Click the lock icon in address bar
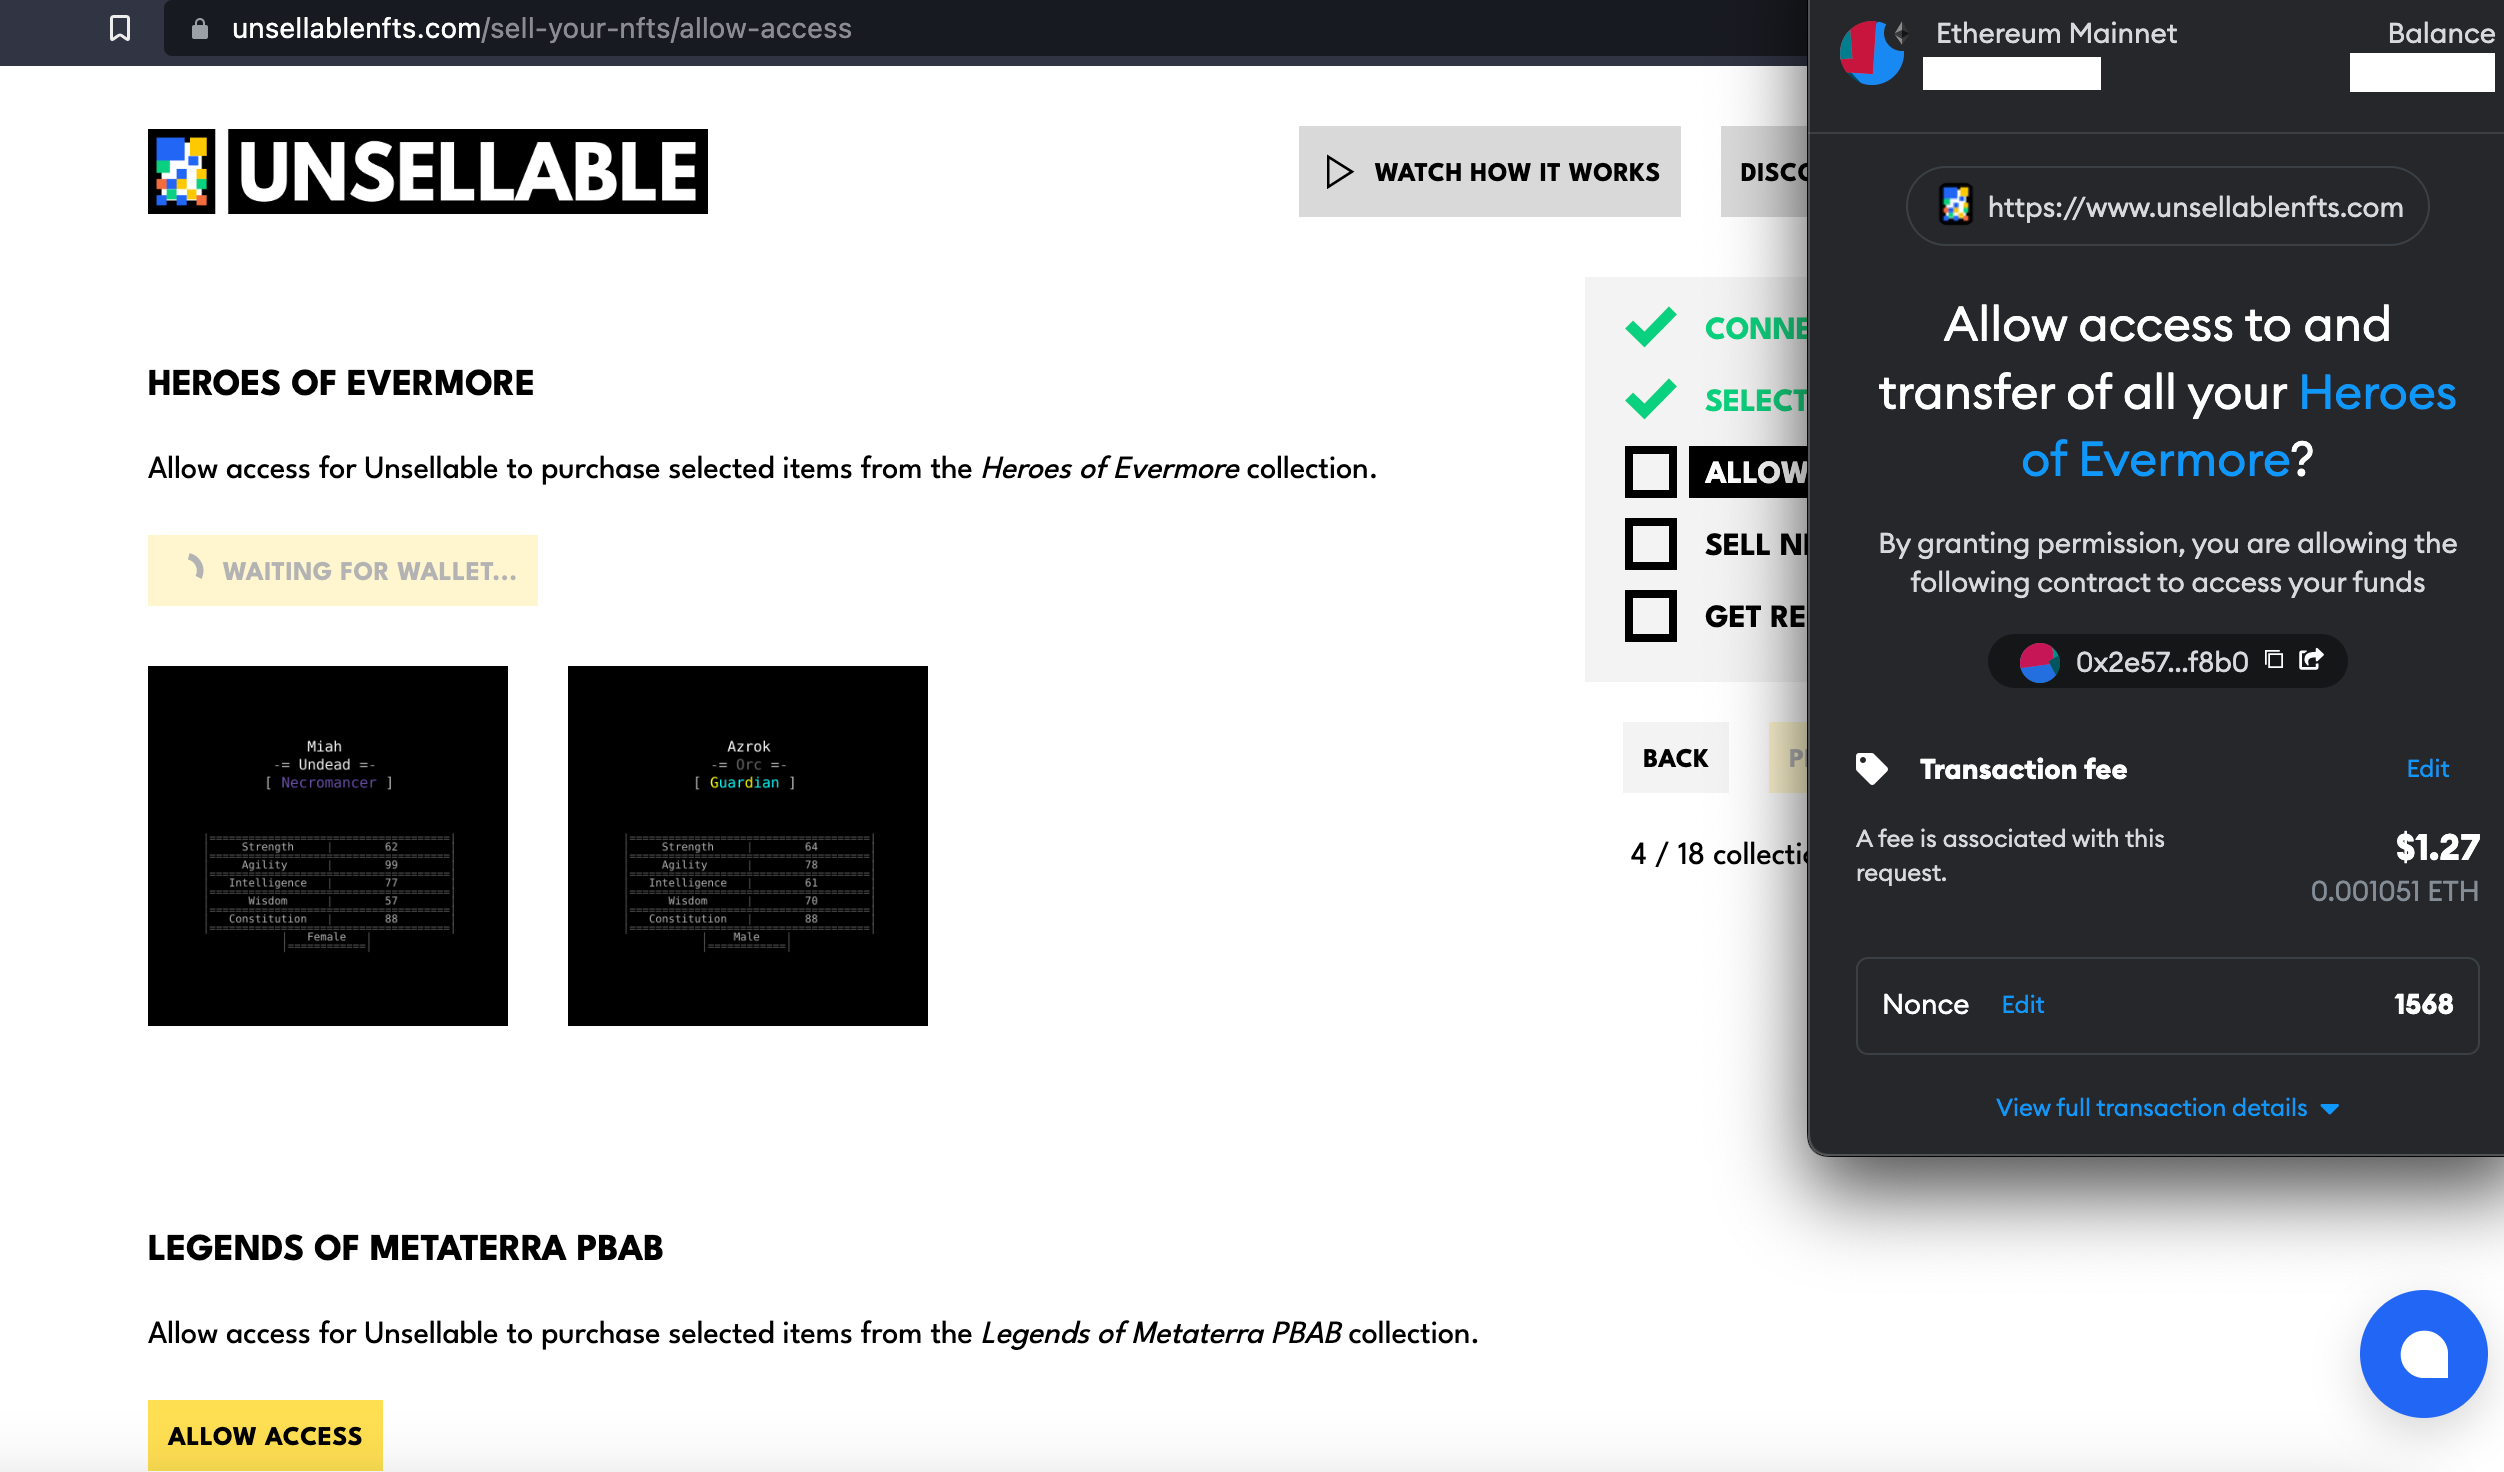This screenshot has width=2504, height=1472. click(x=200, y=28)
